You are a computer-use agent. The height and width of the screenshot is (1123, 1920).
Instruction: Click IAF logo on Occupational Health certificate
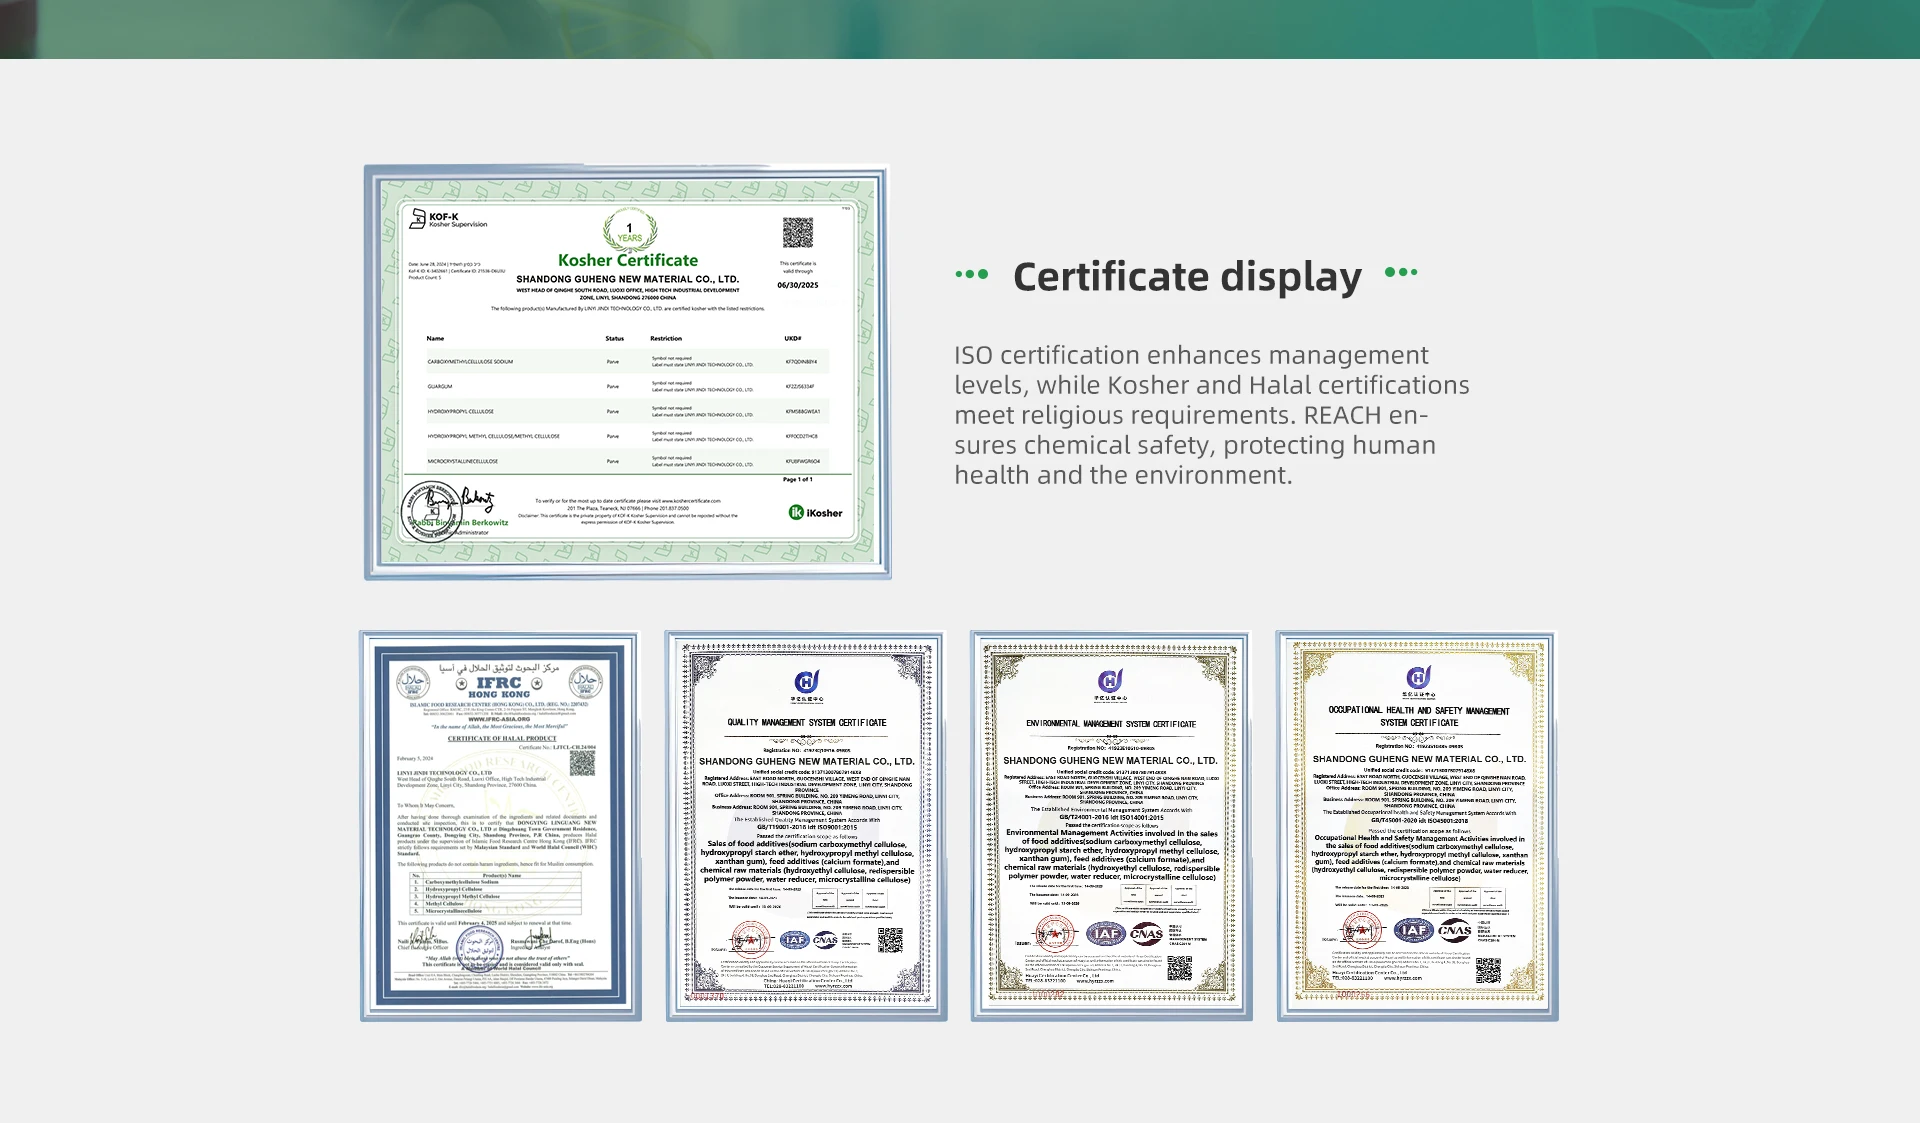(x=1413, y=930)
